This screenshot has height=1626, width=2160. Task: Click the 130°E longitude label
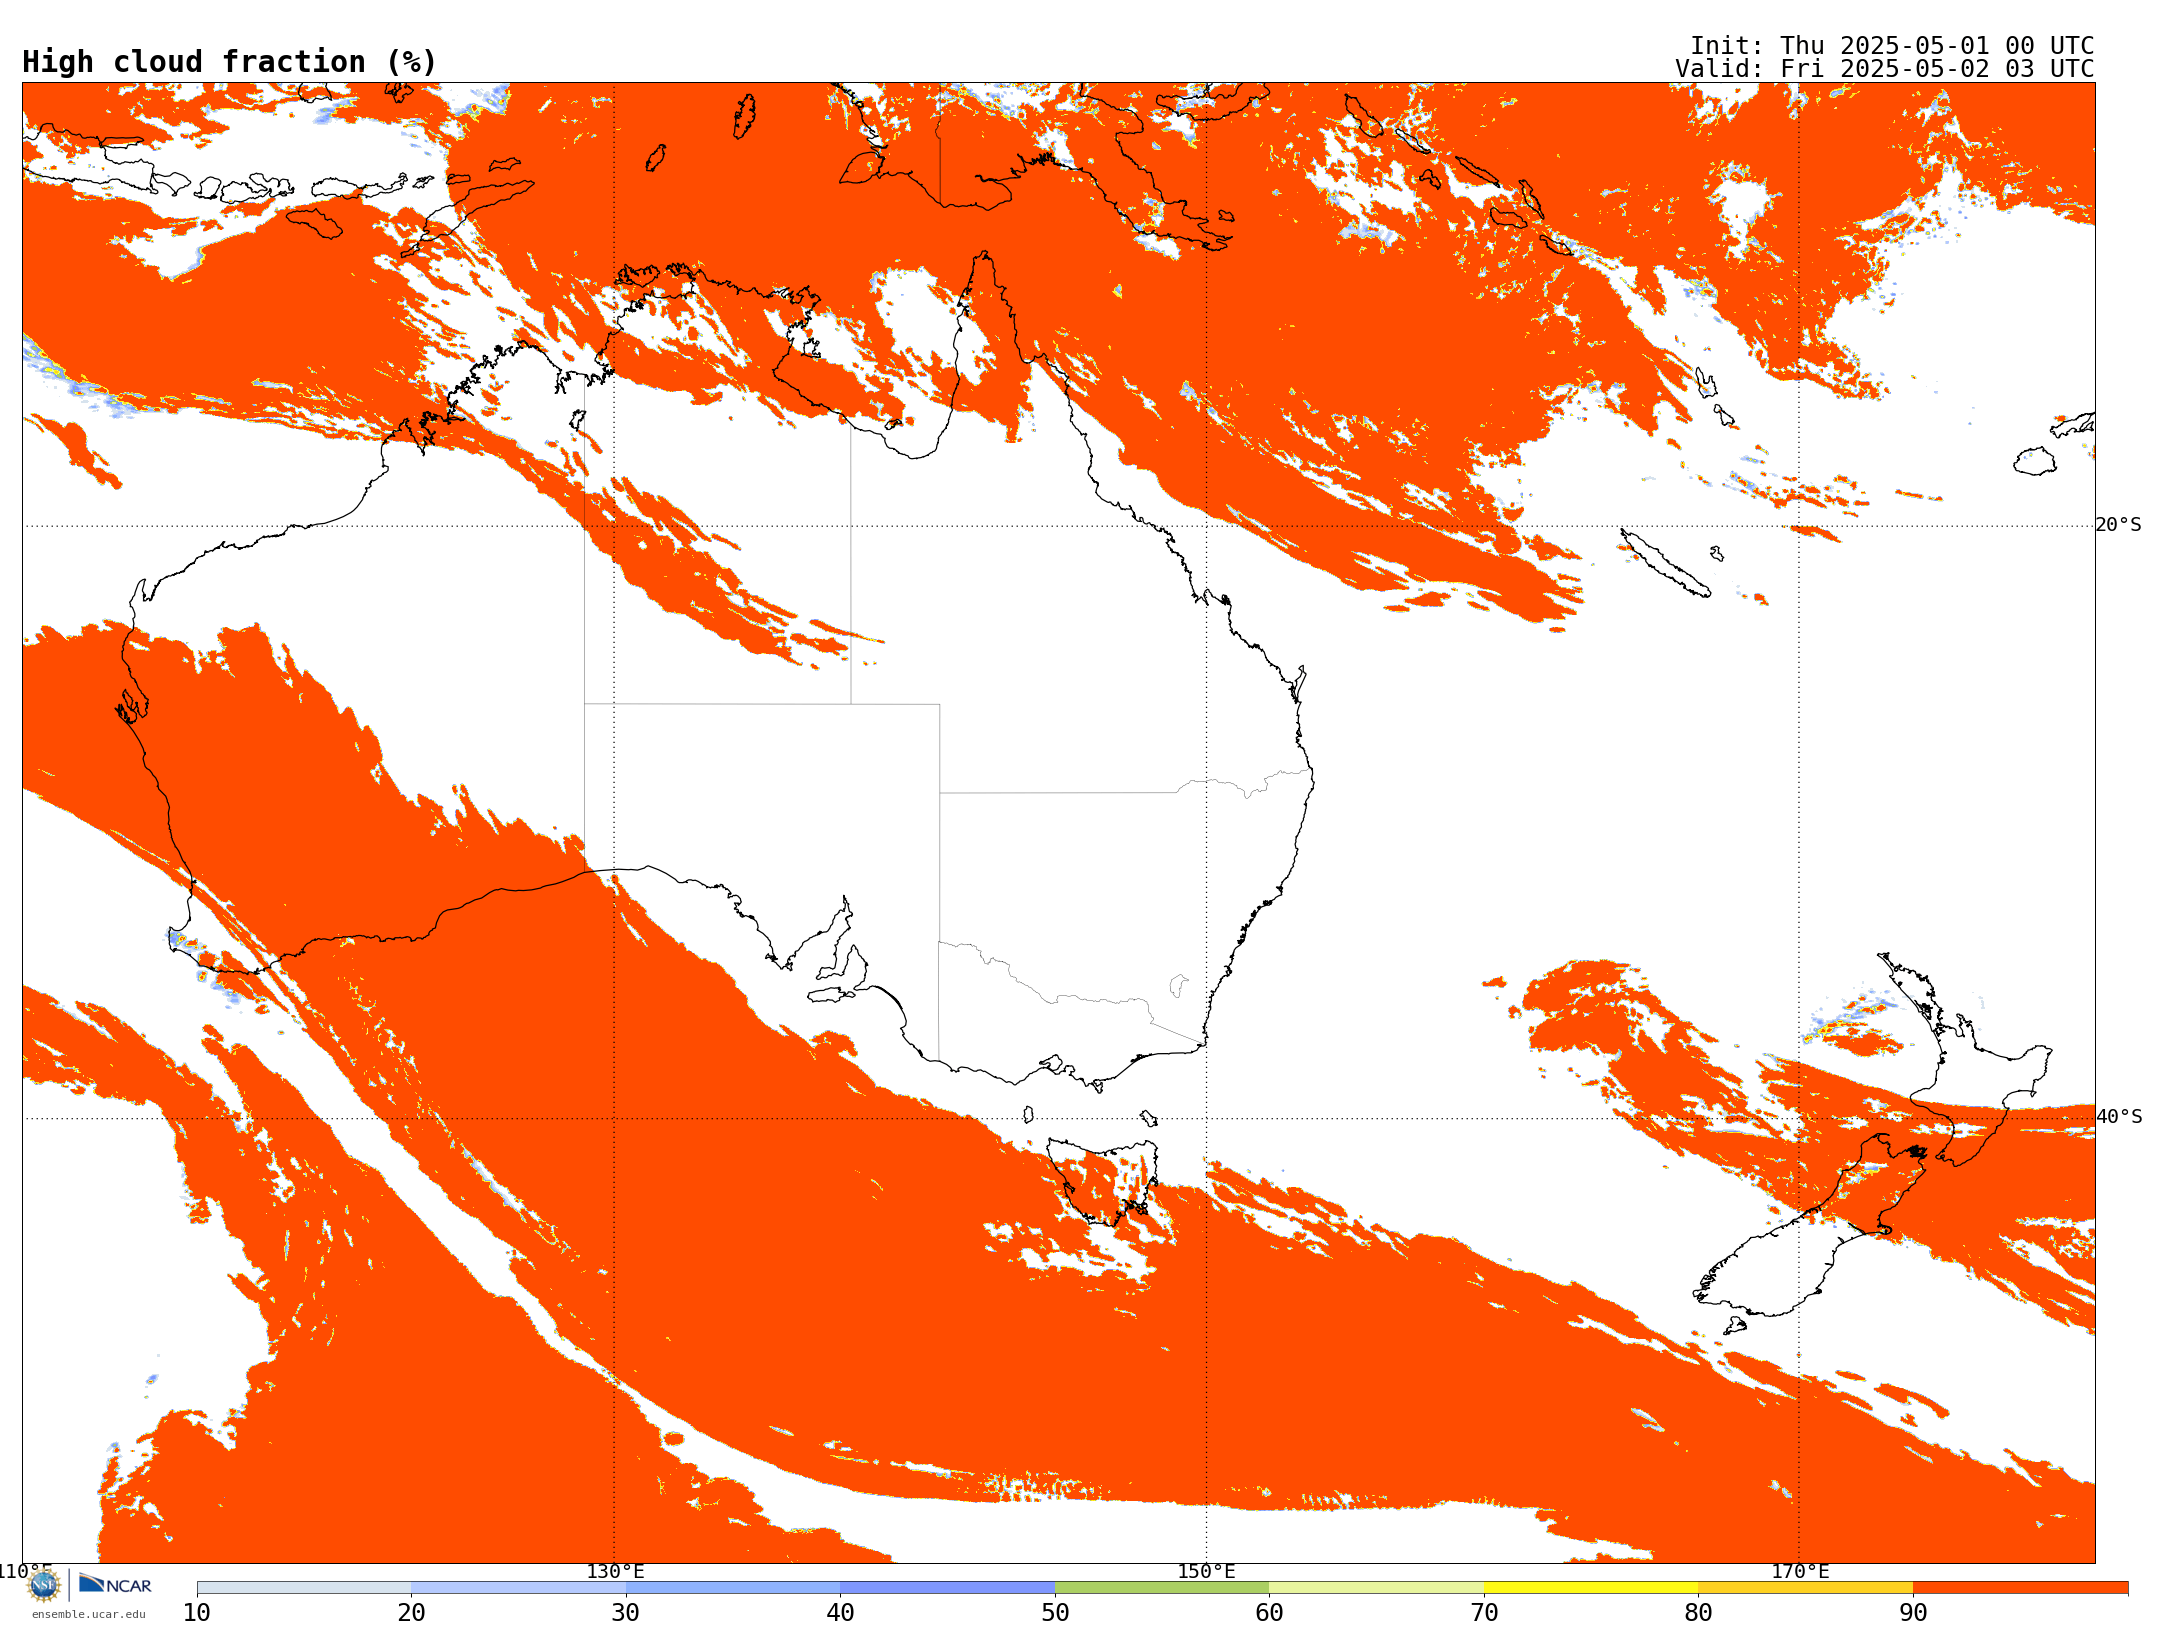click(615, 1571)
